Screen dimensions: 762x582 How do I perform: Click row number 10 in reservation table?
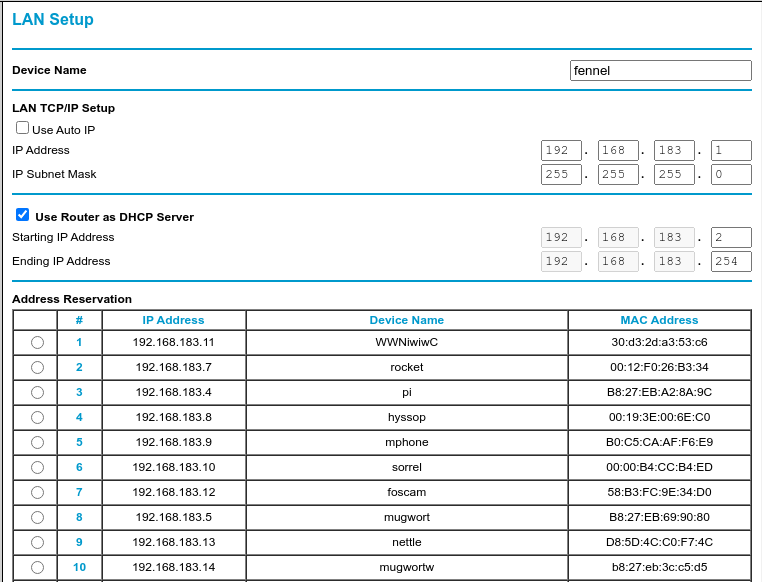pyautogui.click(x=79, y=567)
